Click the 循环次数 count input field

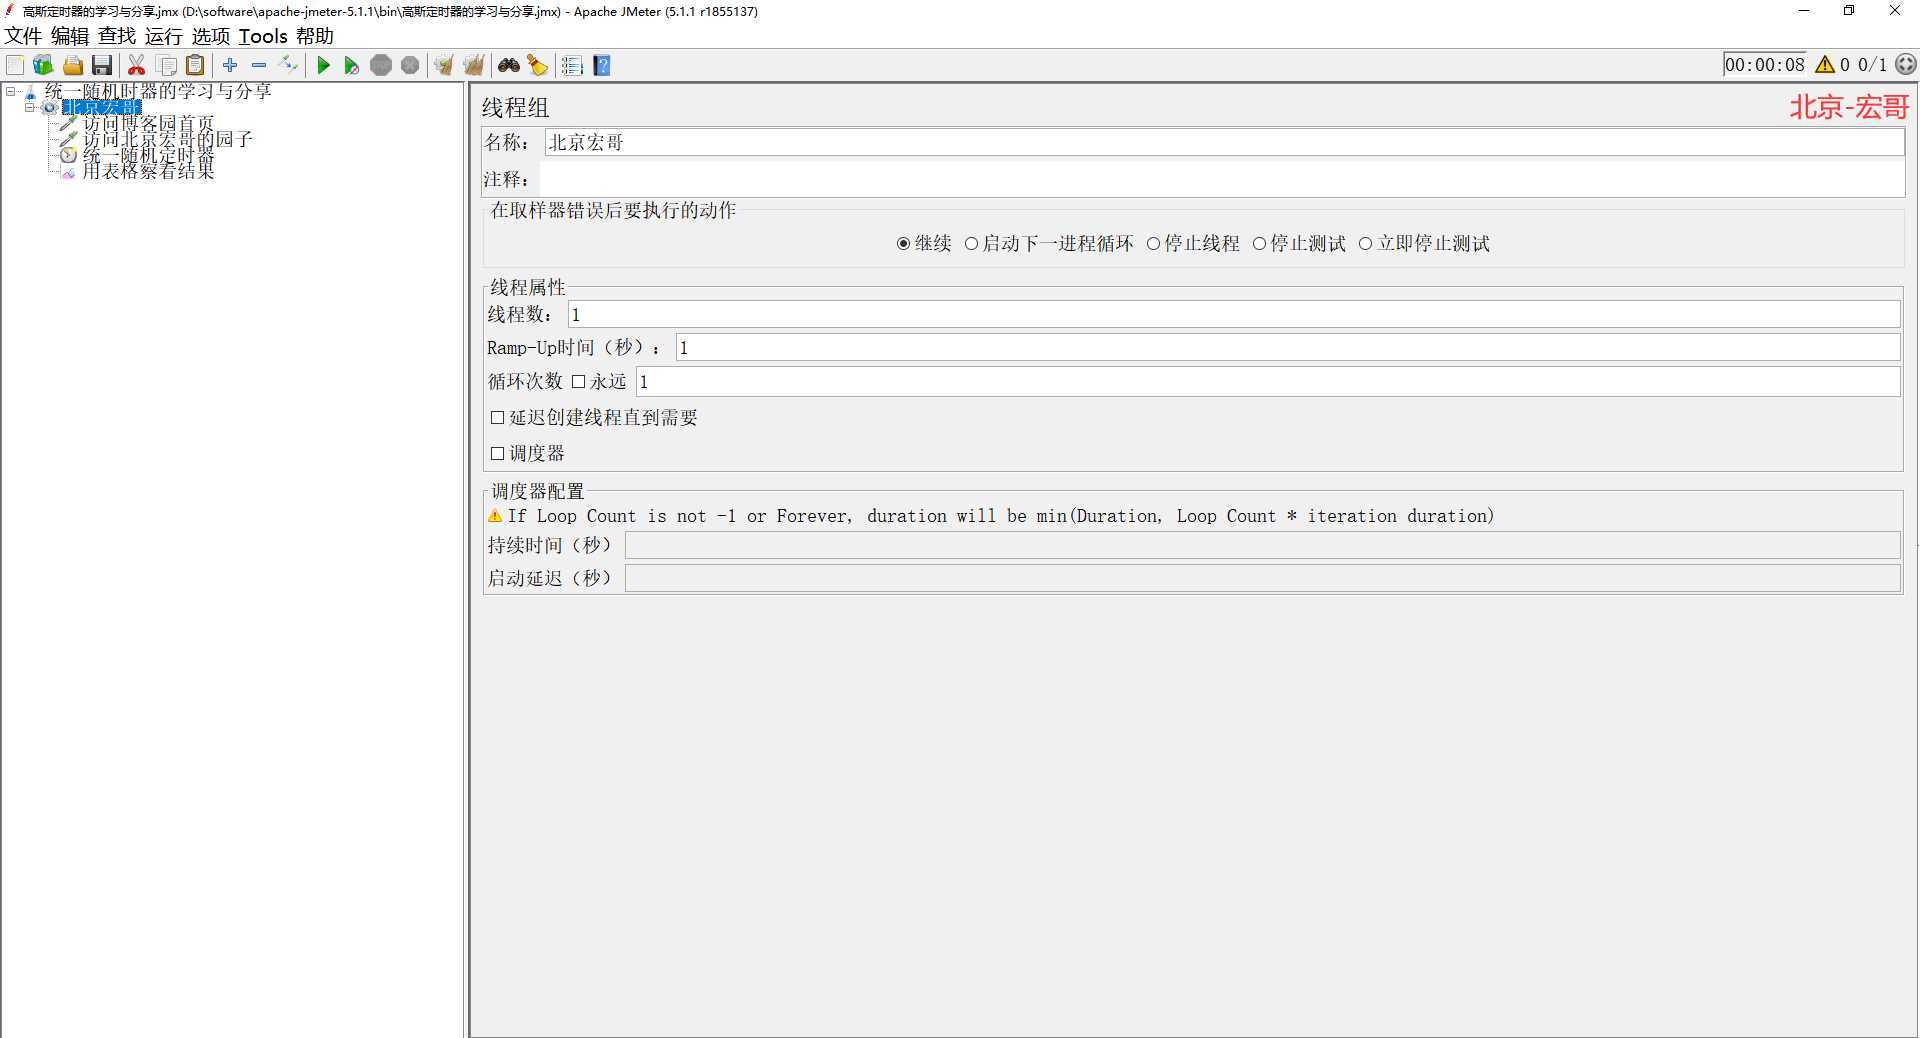coord(1268,382)
